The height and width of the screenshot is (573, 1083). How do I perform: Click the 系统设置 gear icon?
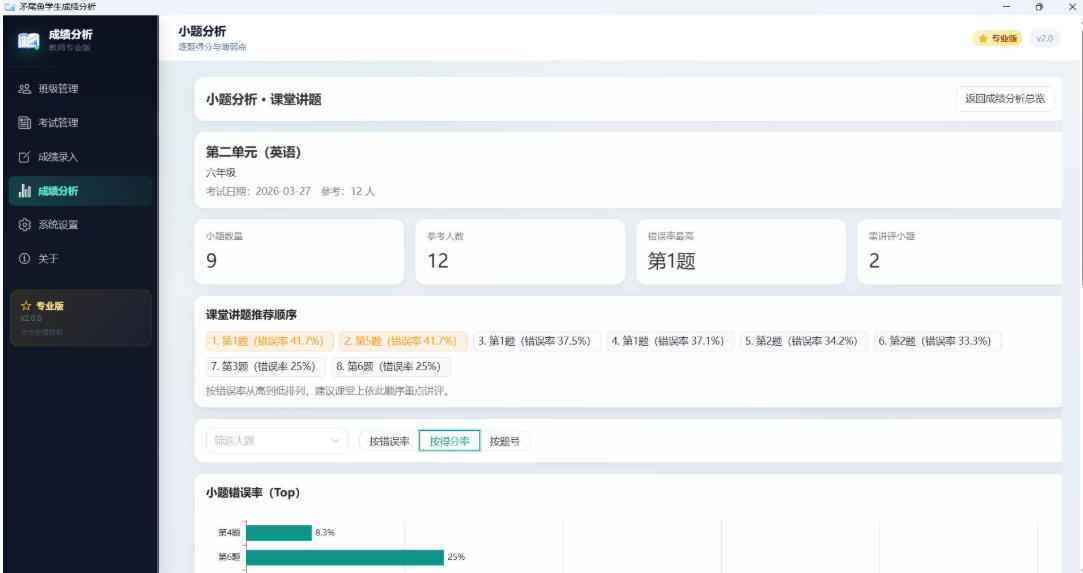tap(24, 224)
